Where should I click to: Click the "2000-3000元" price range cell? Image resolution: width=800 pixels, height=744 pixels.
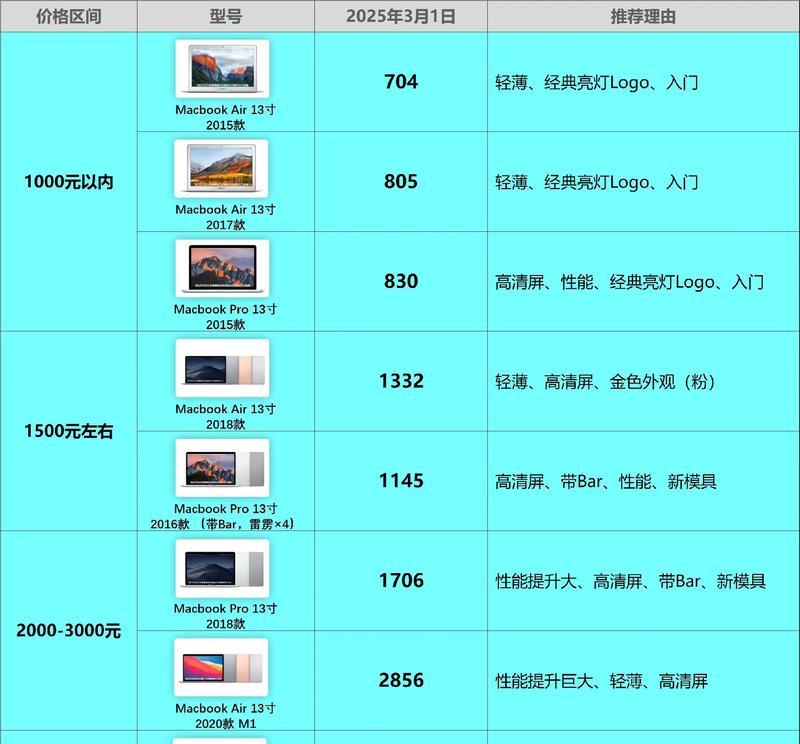coord(68,631)
